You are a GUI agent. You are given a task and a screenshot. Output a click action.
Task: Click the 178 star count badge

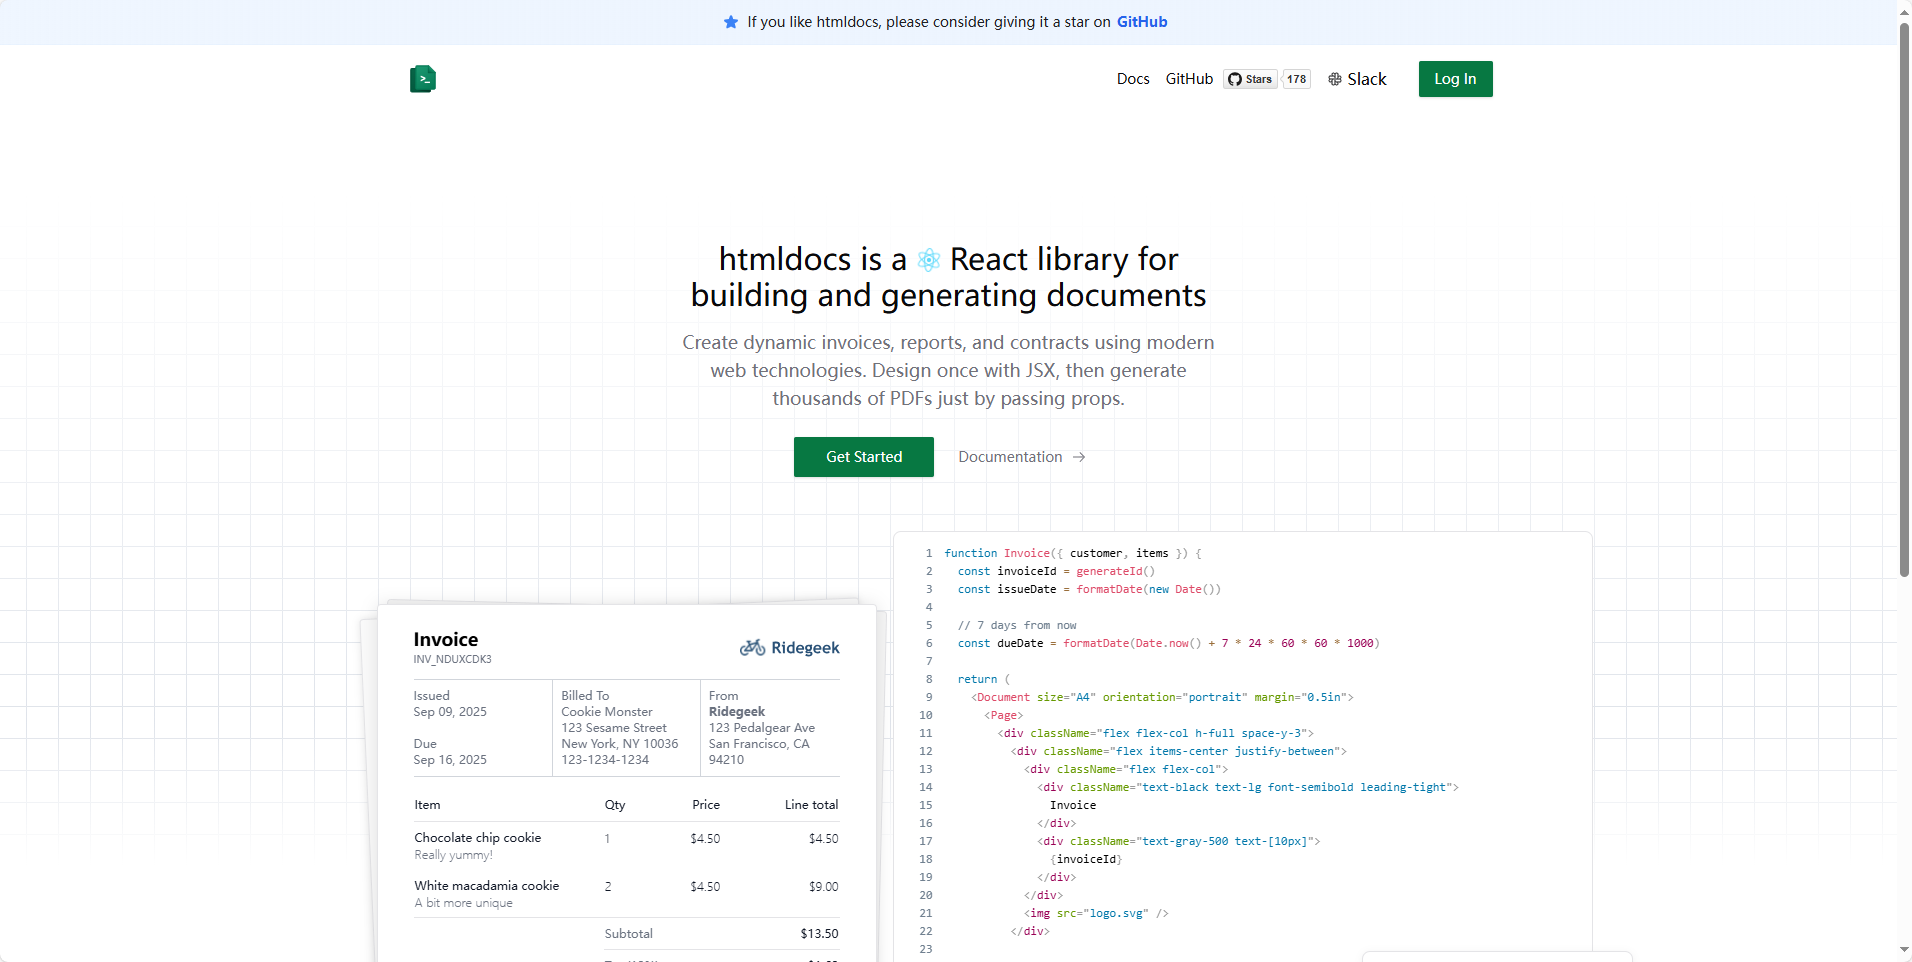pos(1296,79)
